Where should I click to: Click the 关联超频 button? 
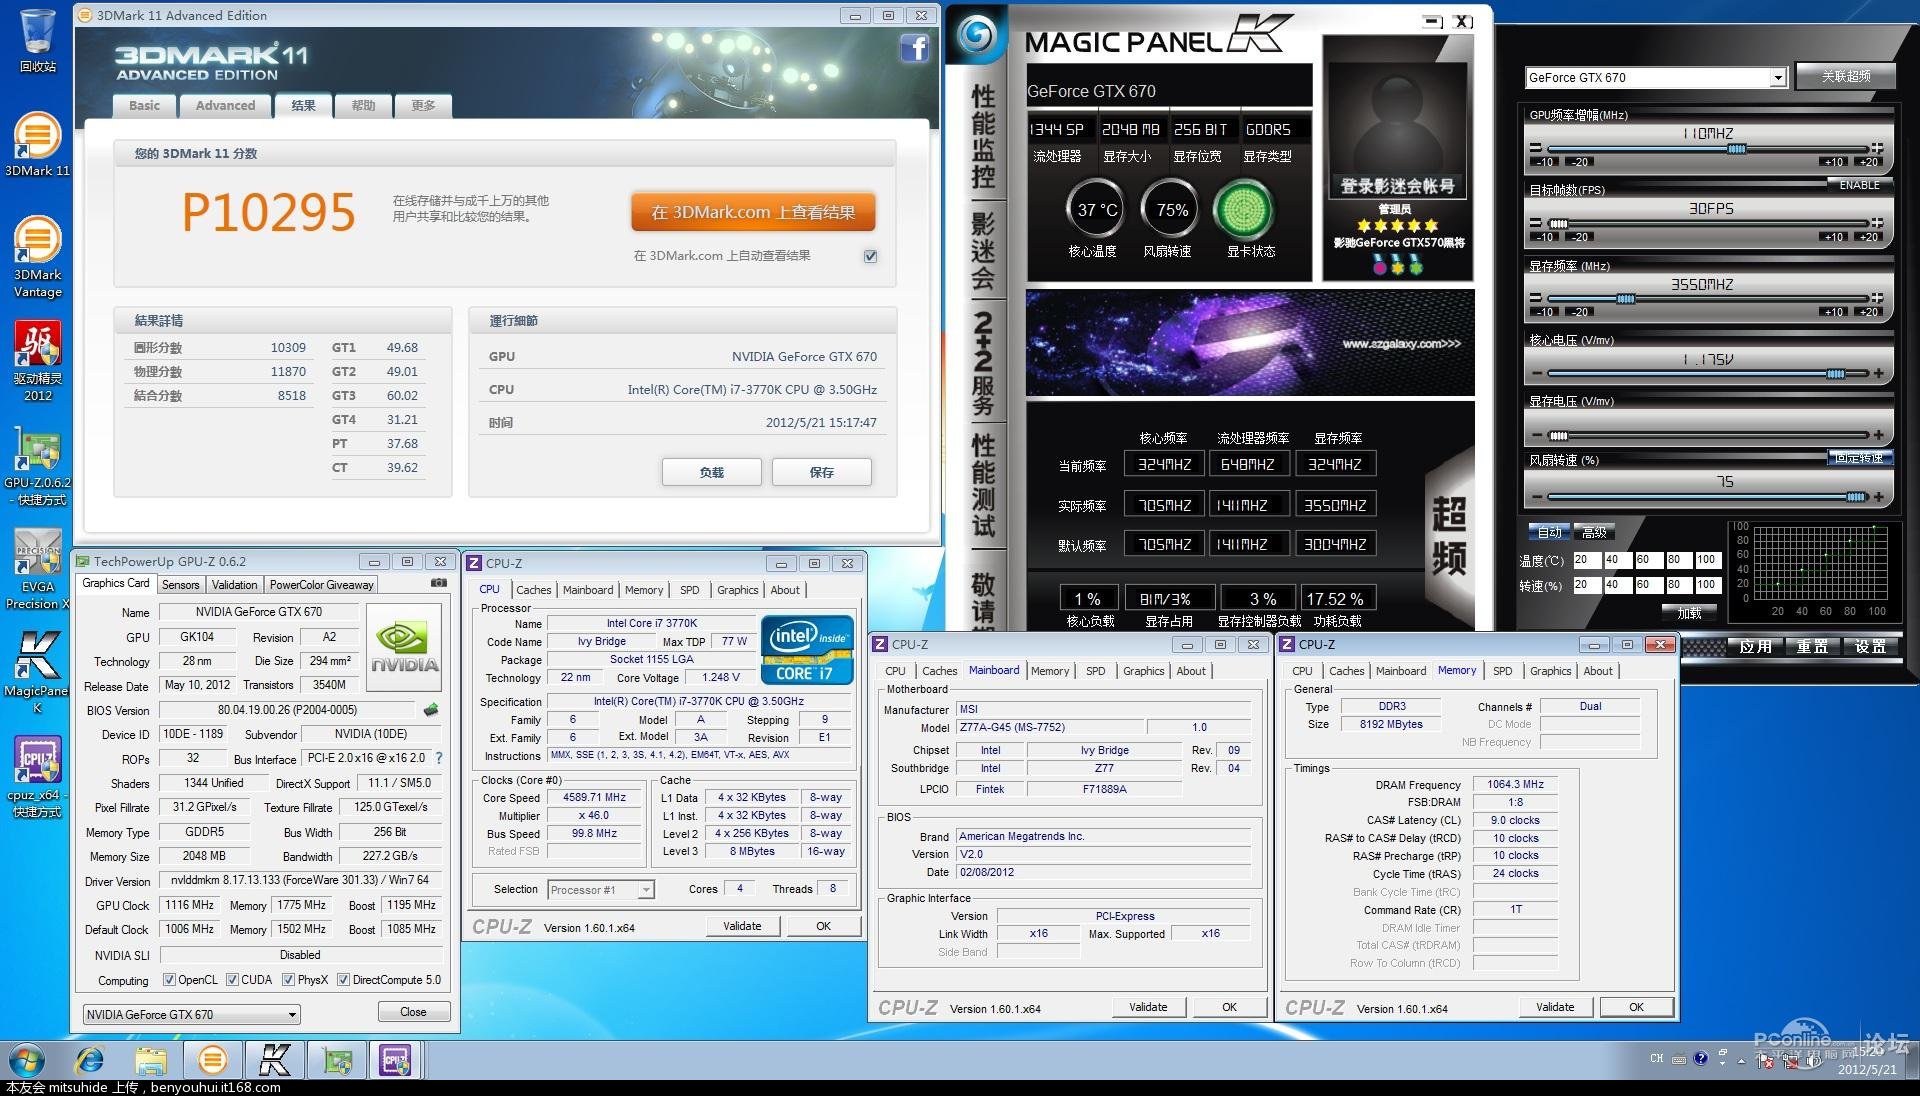click(1845, 77)
